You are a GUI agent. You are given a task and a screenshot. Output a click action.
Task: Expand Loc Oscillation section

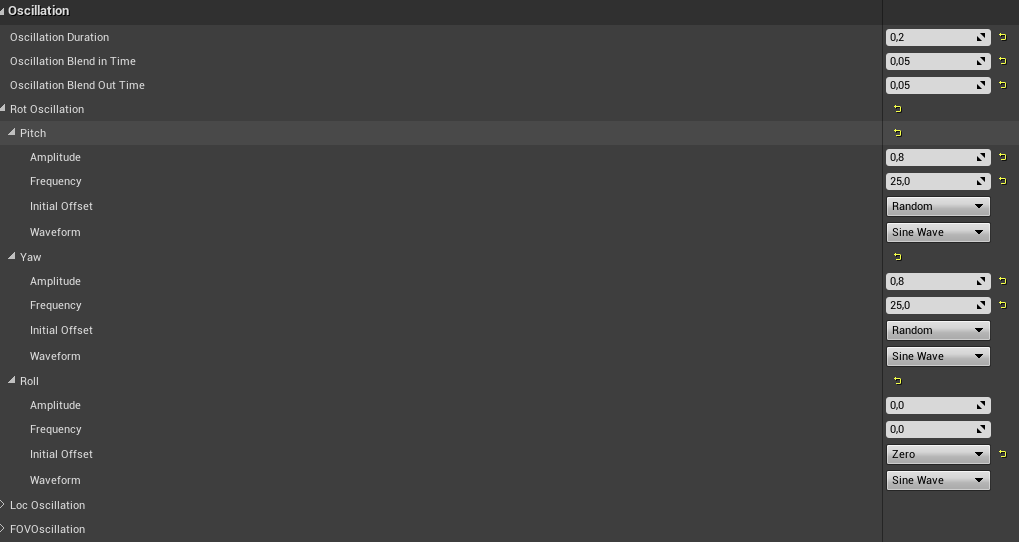[x=3, y=505]
